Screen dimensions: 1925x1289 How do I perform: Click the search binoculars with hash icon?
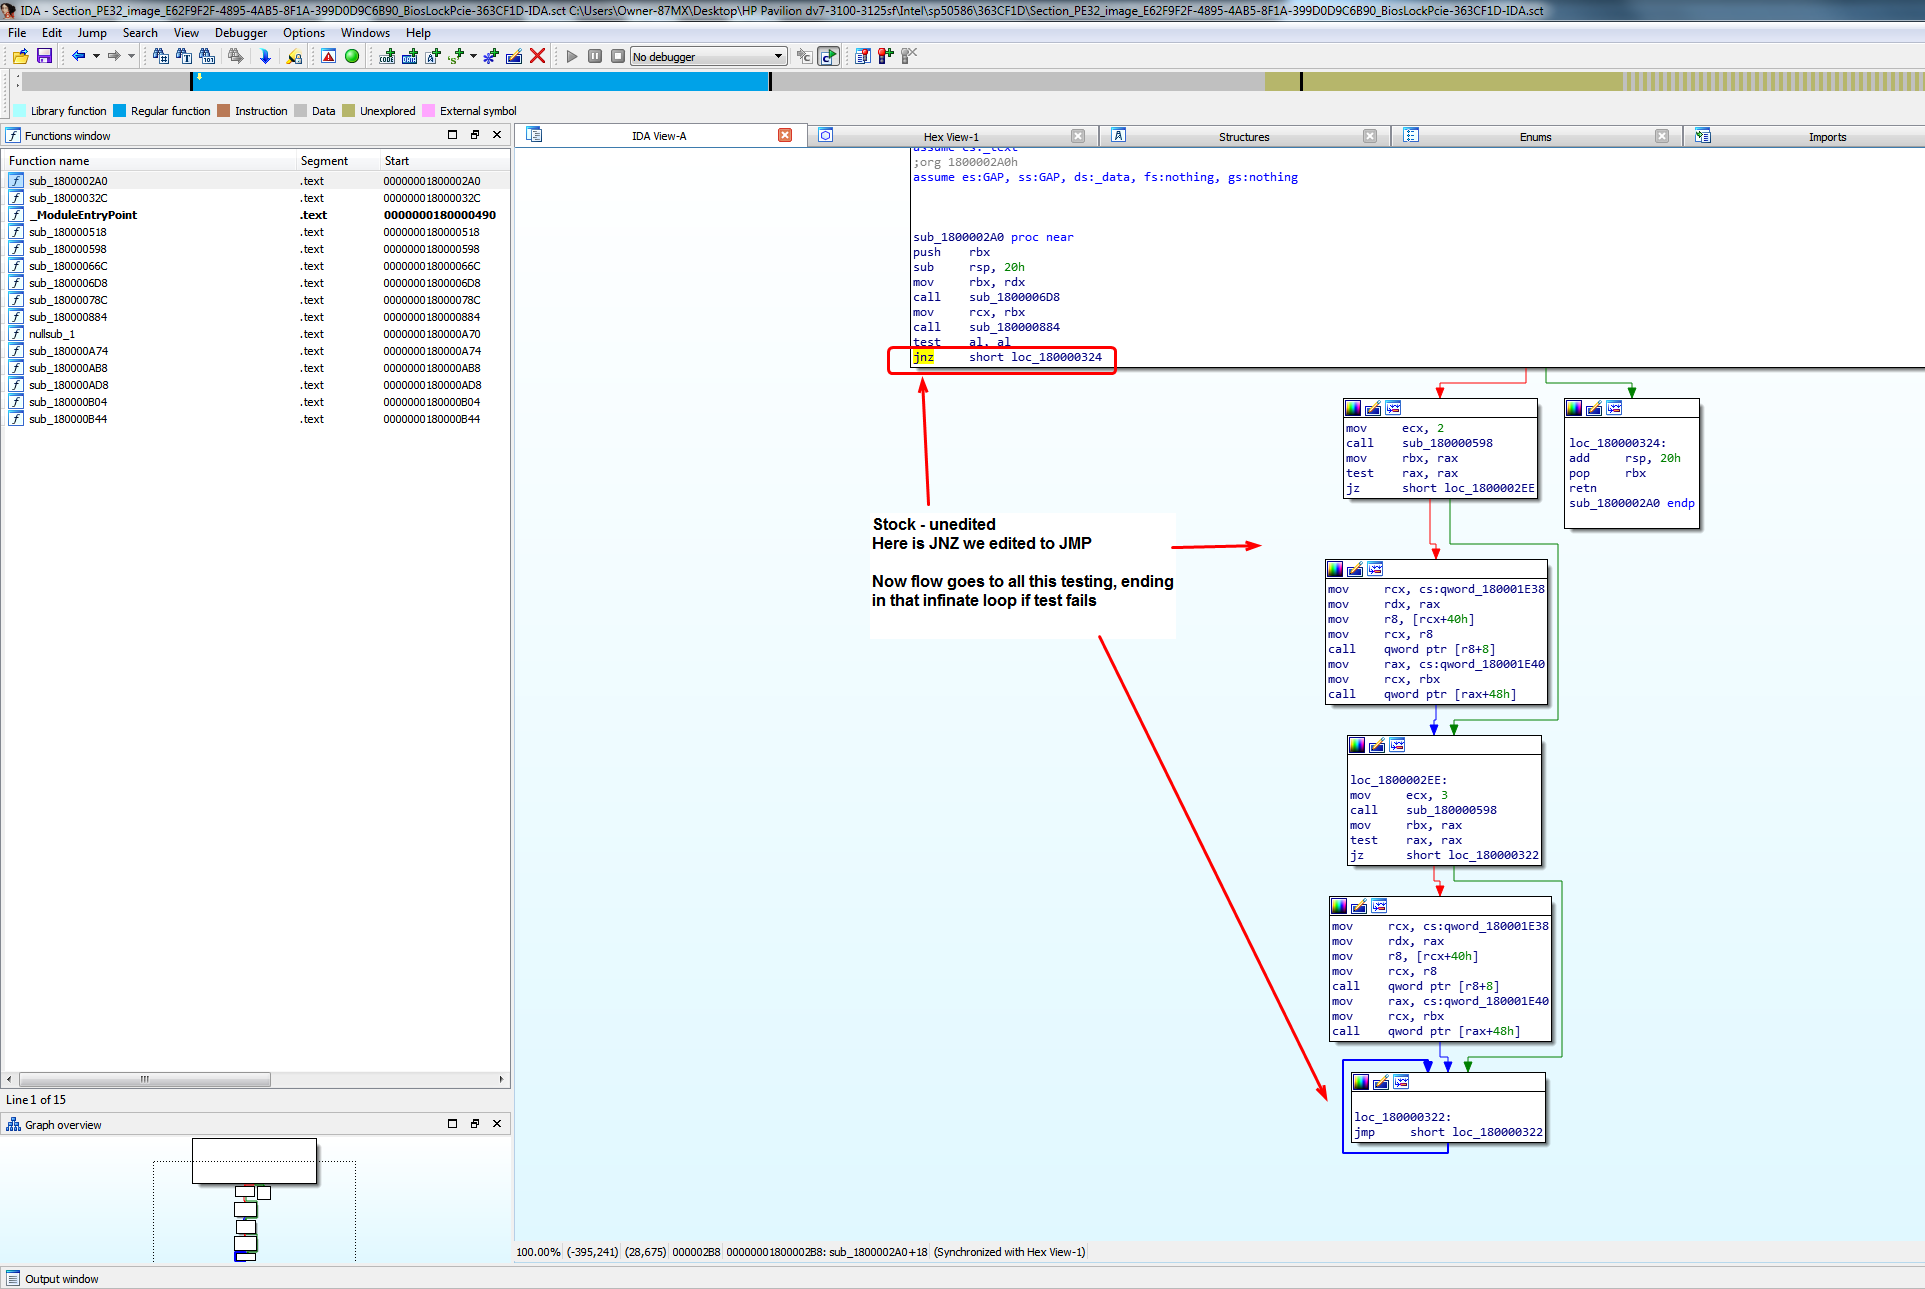(161, 56)
